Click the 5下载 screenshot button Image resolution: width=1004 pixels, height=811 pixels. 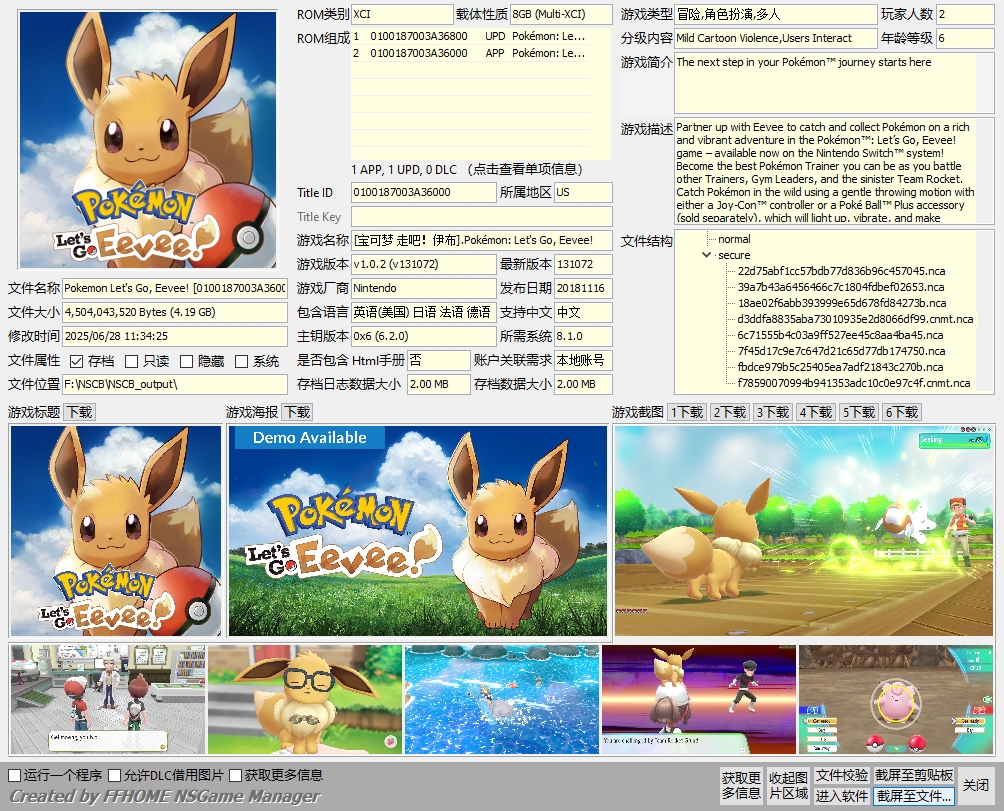859,412
